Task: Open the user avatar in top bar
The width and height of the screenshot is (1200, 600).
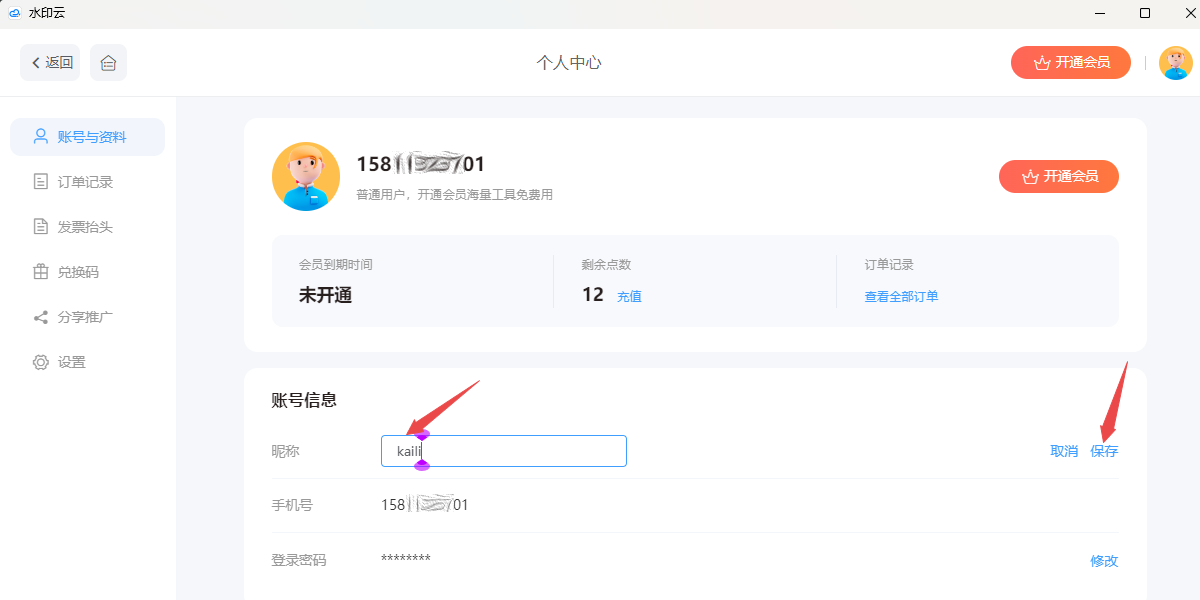Action: point(1175,62)
